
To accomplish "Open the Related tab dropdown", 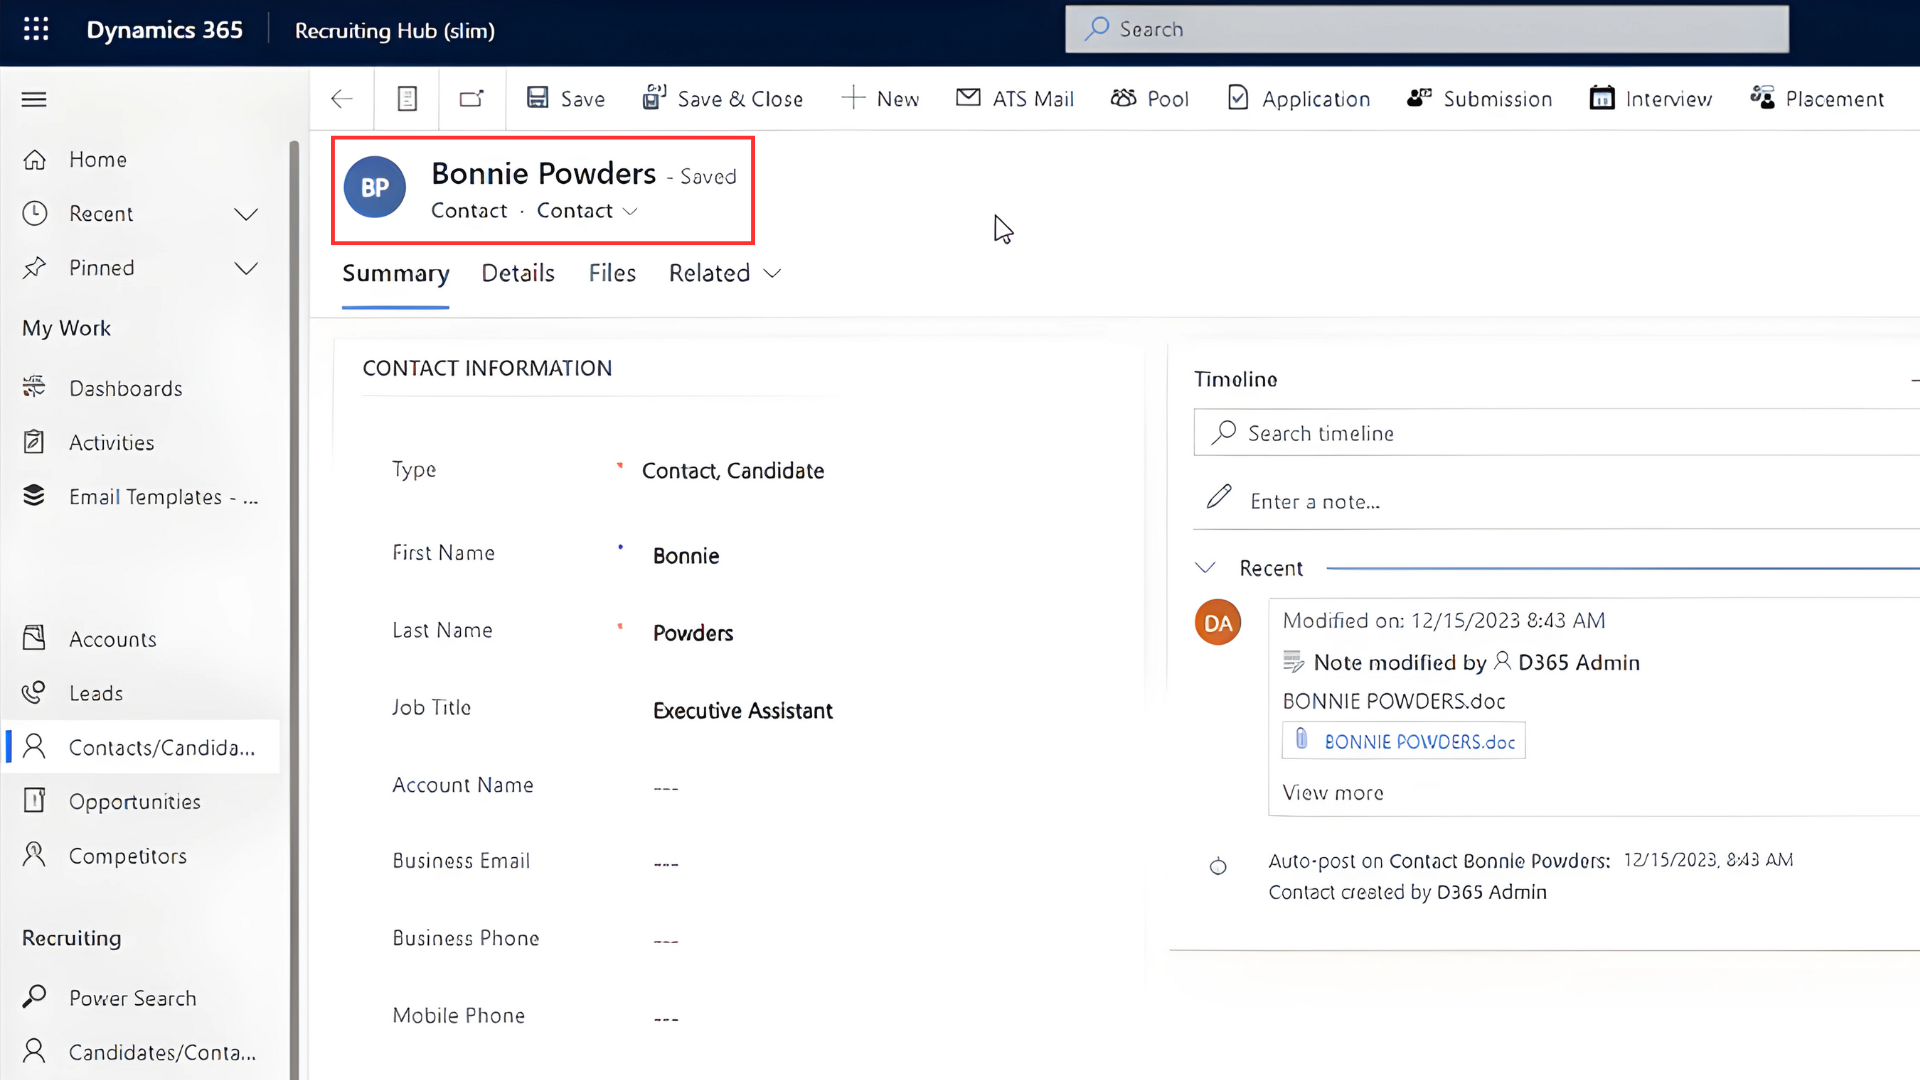I will click(x=725, y=273).
